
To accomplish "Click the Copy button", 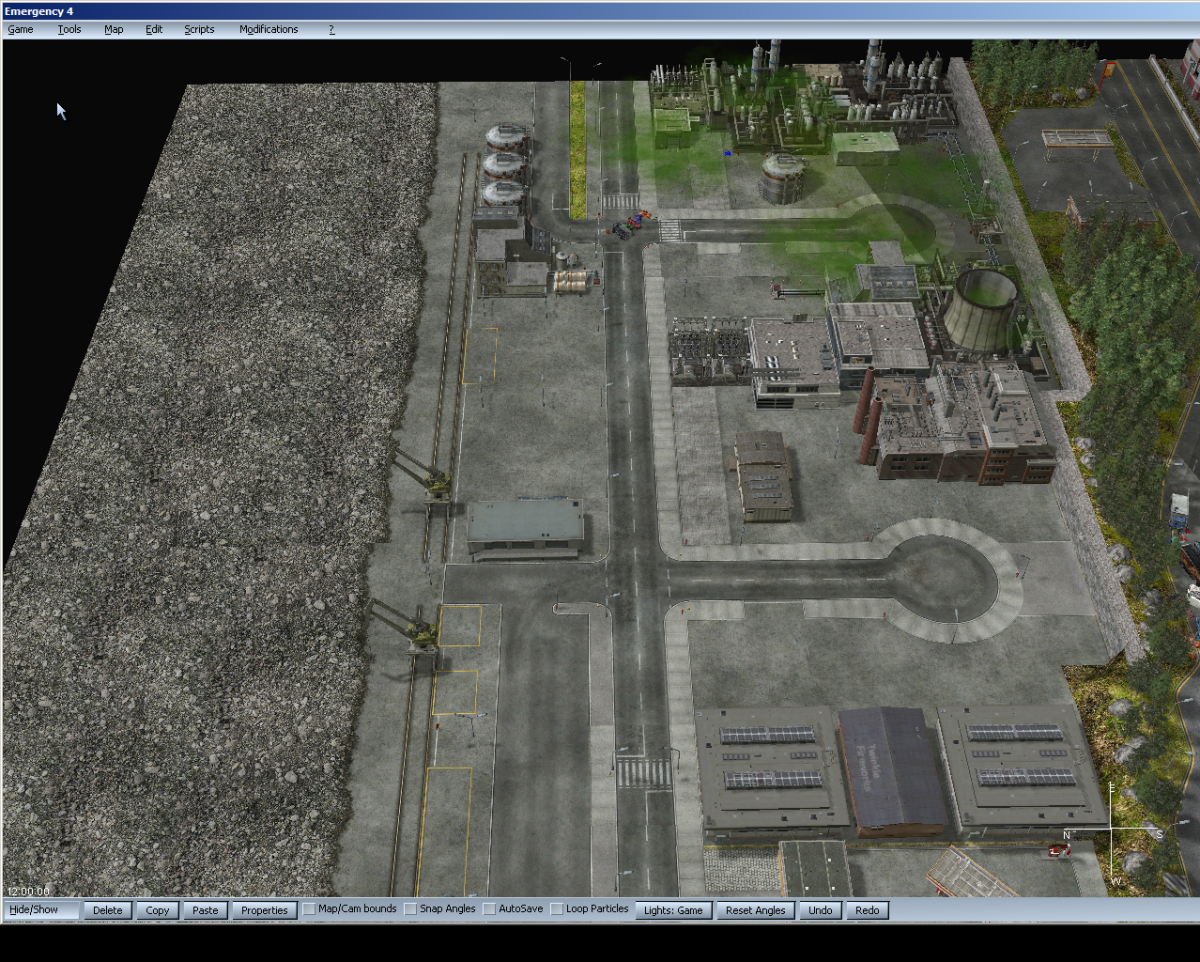I will click(x=158, y=910).
